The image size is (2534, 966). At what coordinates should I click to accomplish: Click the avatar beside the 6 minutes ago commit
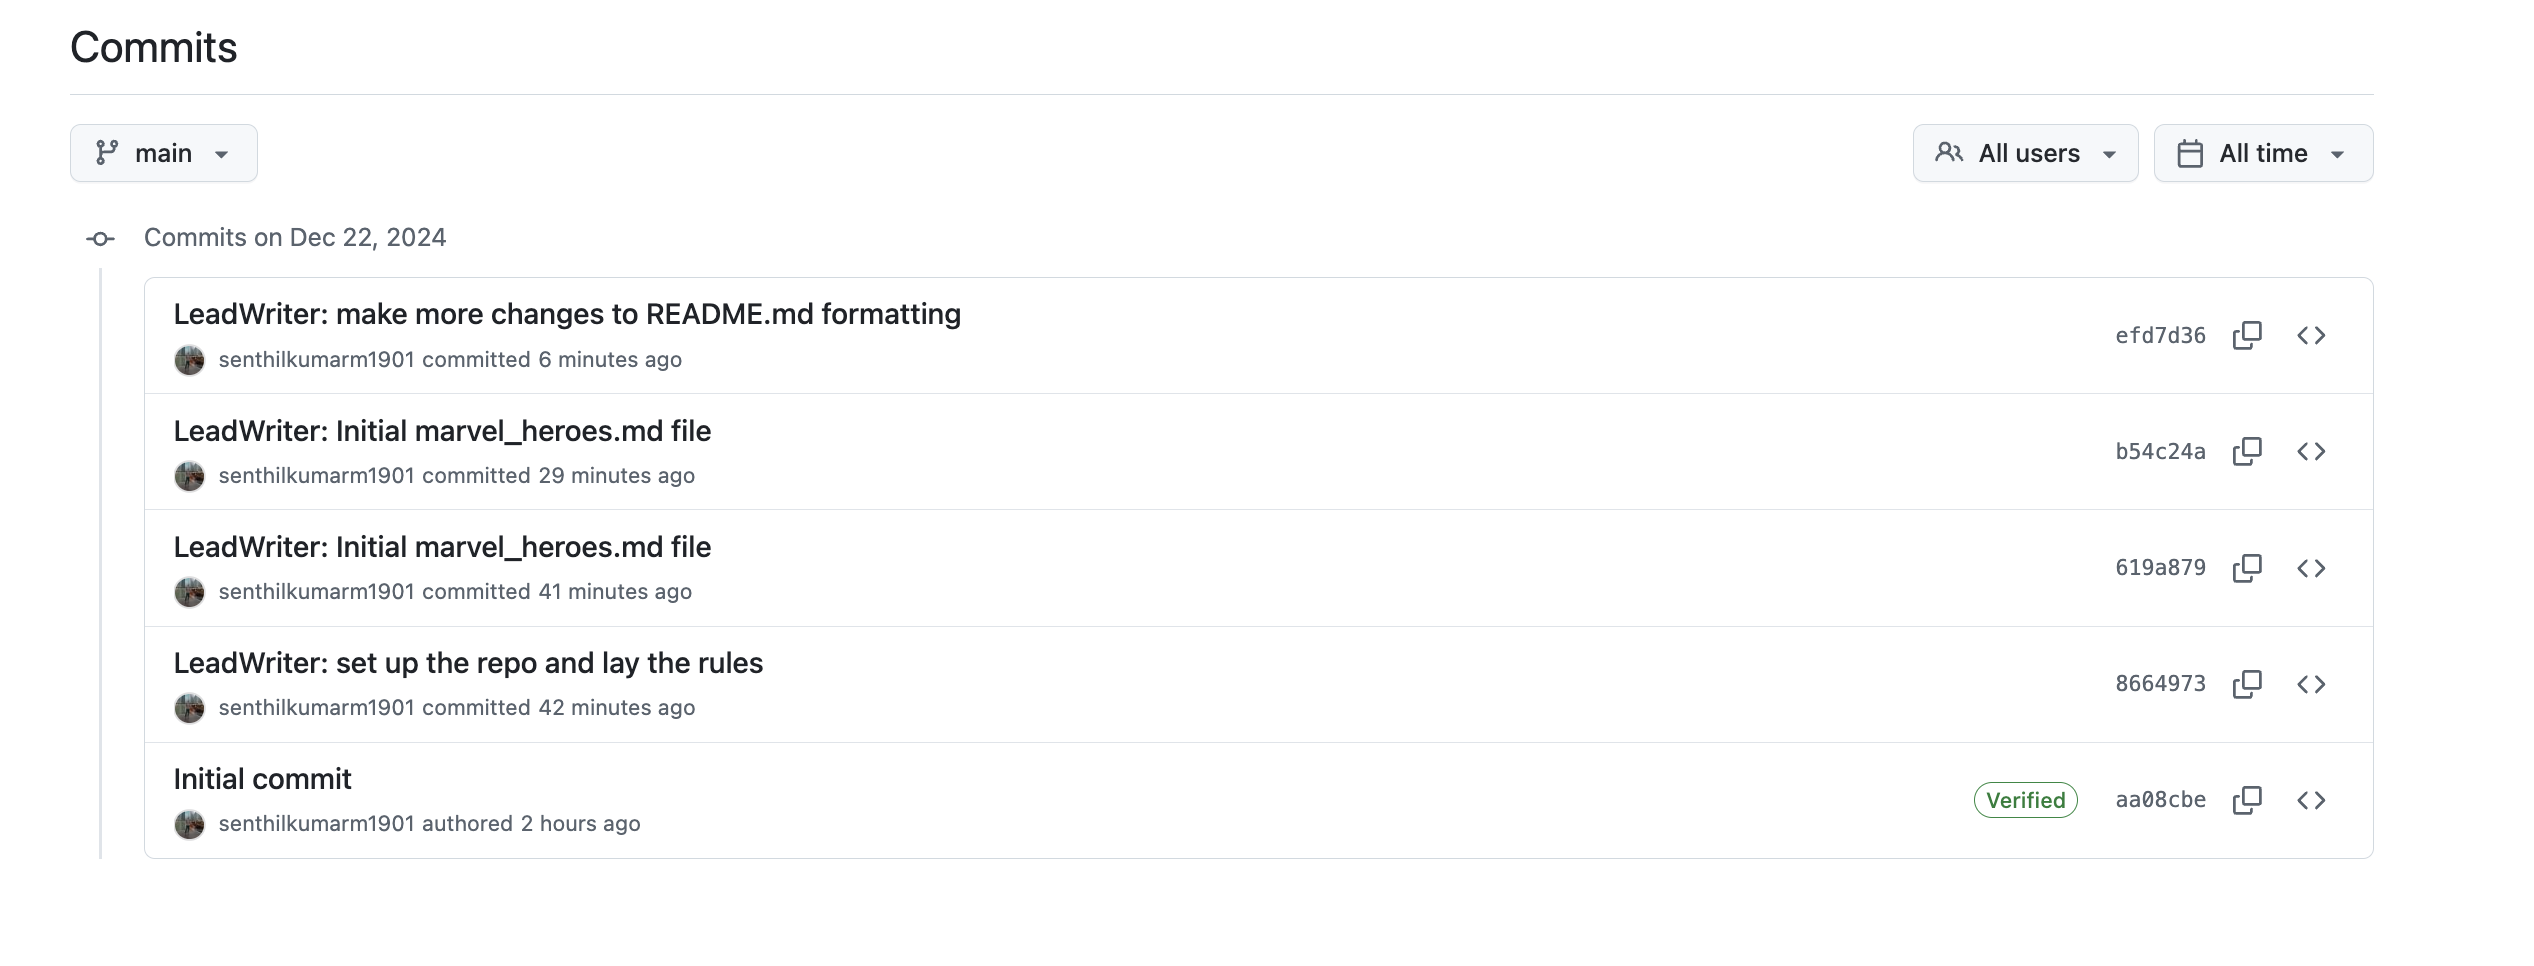coord(189,360)
